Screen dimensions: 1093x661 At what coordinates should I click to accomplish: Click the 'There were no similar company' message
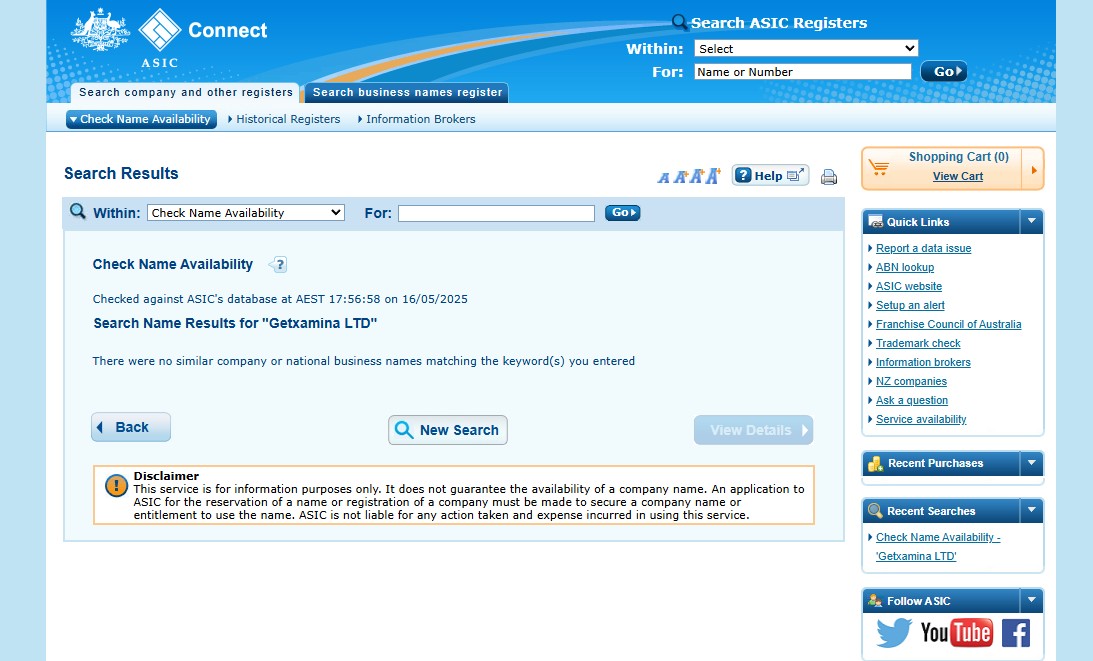pyautogui.click(x=364, y=361)
